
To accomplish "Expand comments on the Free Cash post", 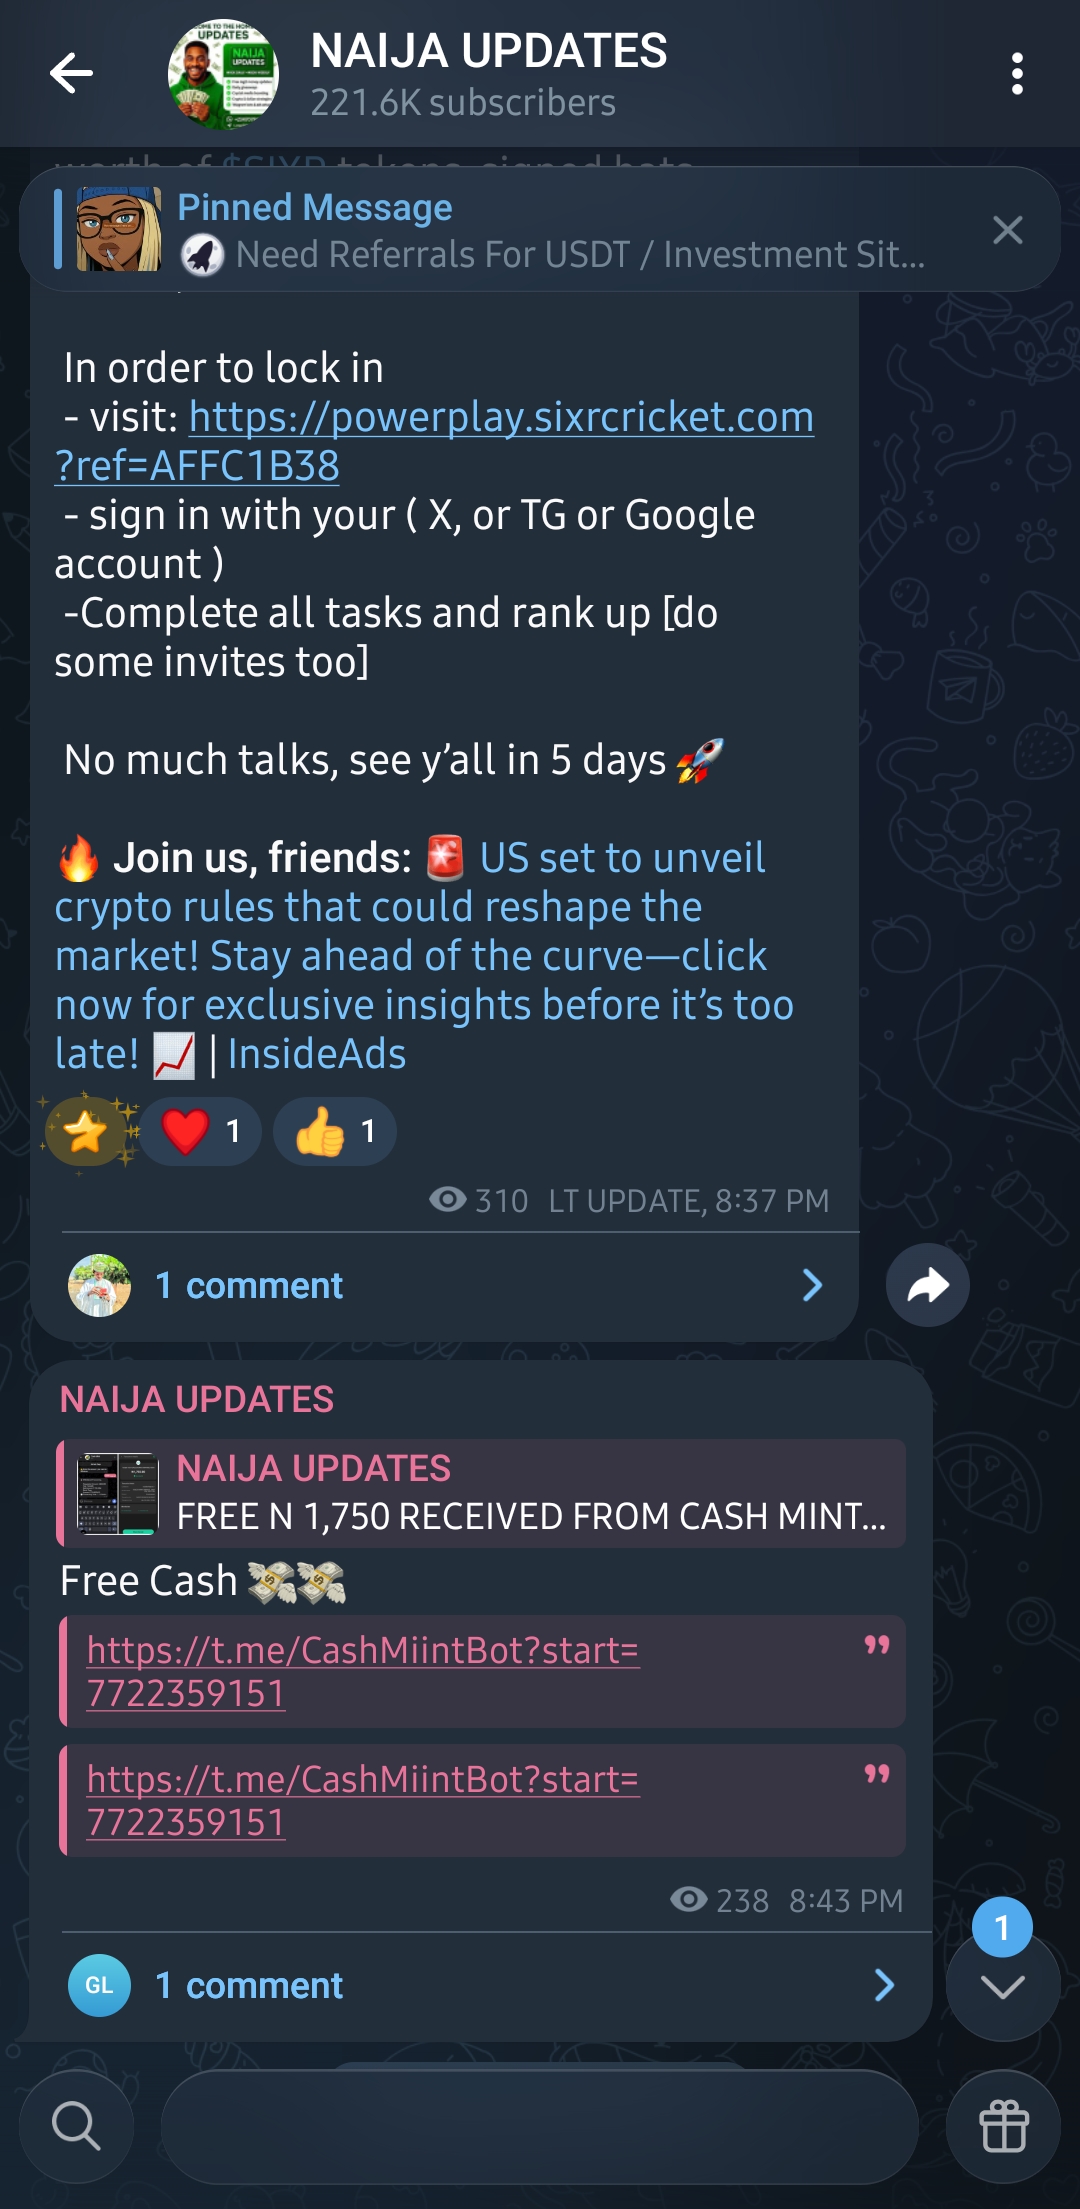I will point(482,1985).
